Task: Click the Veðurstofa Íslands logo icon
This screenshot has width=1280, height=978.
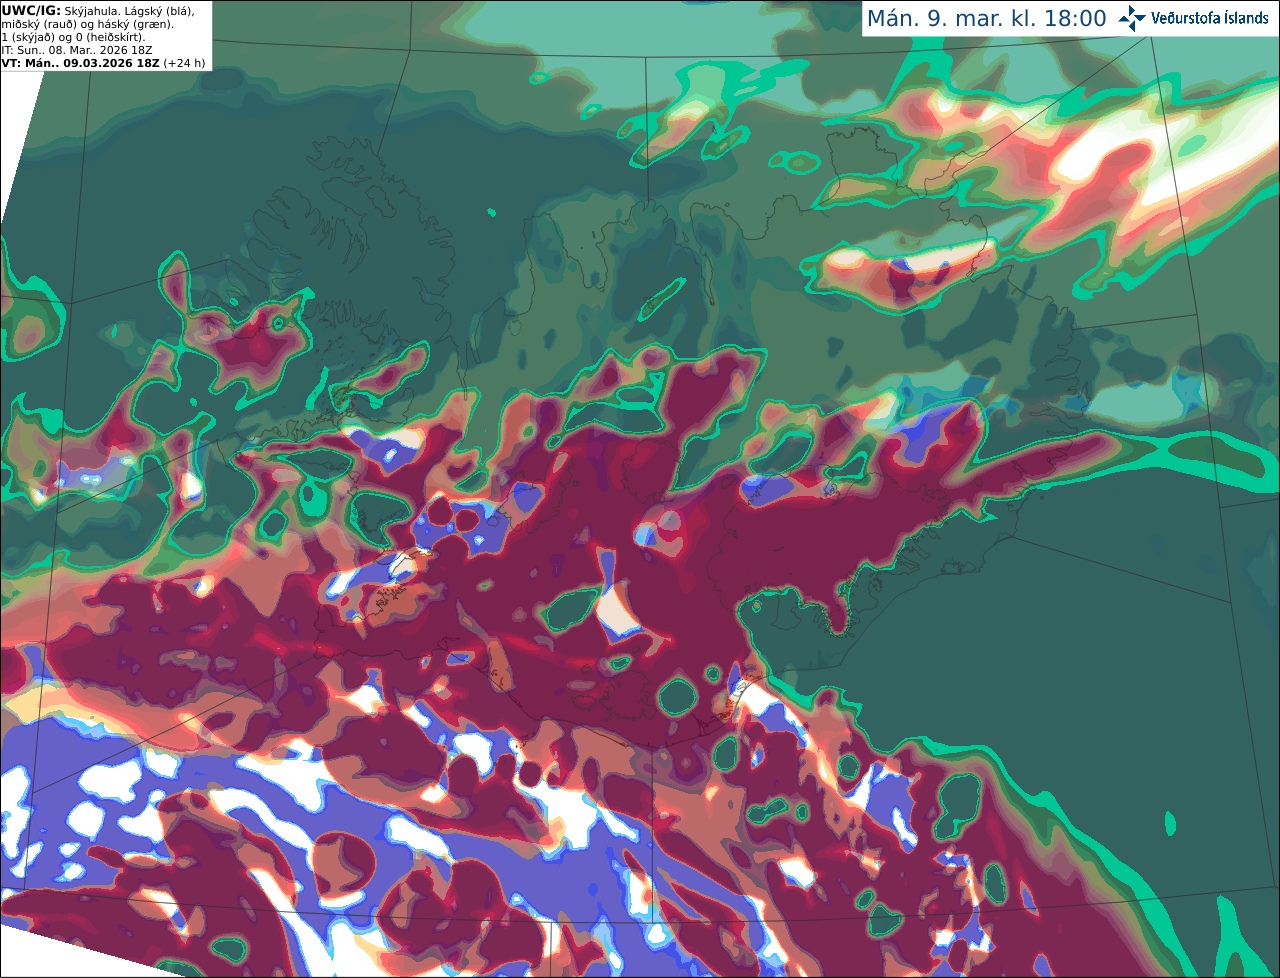Action: pos(1132,18)
